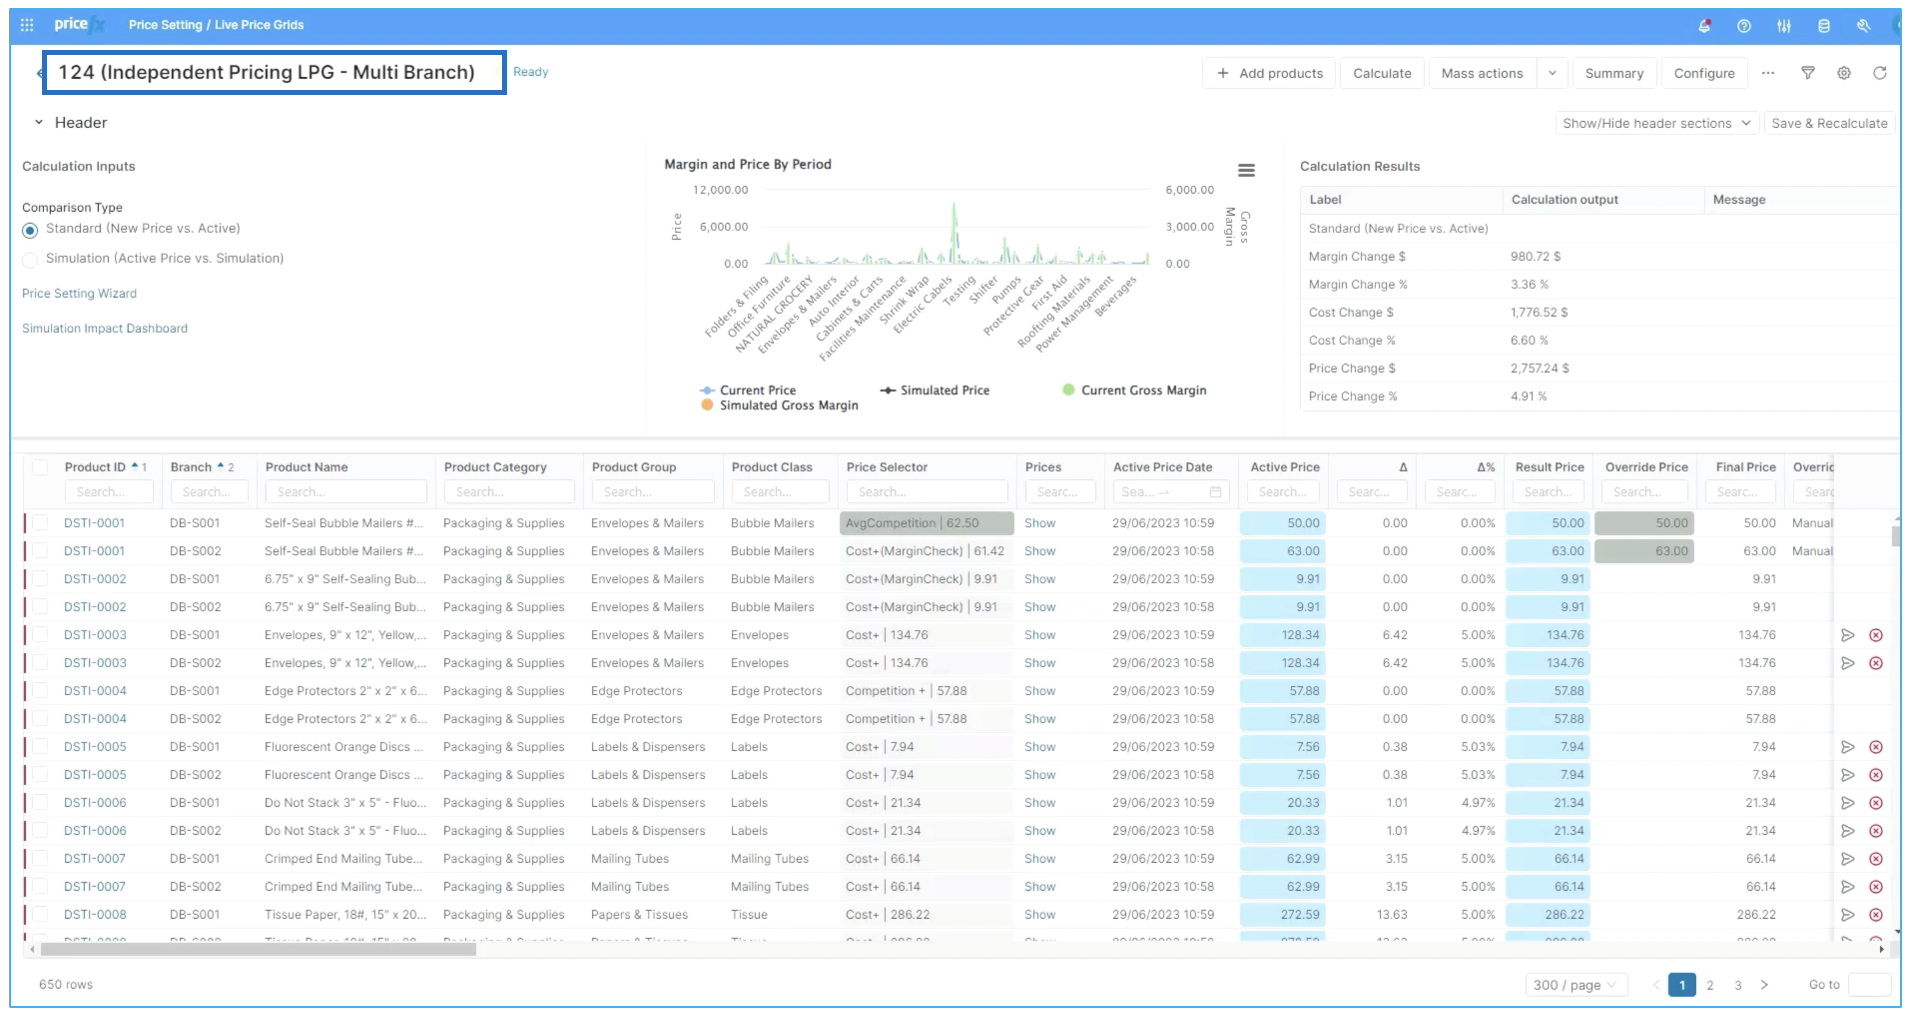Go to page 2 of the grid
Image resolution: width=1912 pixels, height=1018 pixels.
(1710, 985)
